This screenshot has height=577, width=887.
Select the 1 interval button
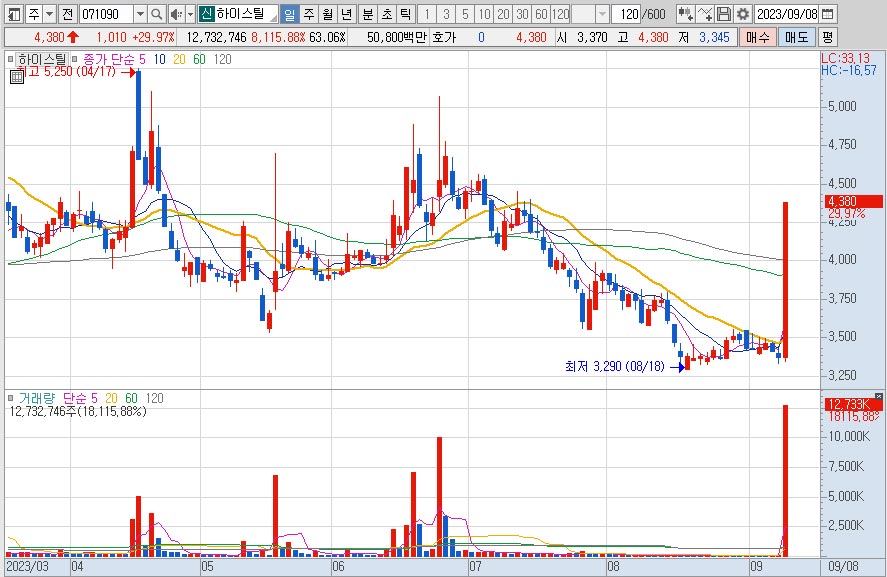pos(427,14)
